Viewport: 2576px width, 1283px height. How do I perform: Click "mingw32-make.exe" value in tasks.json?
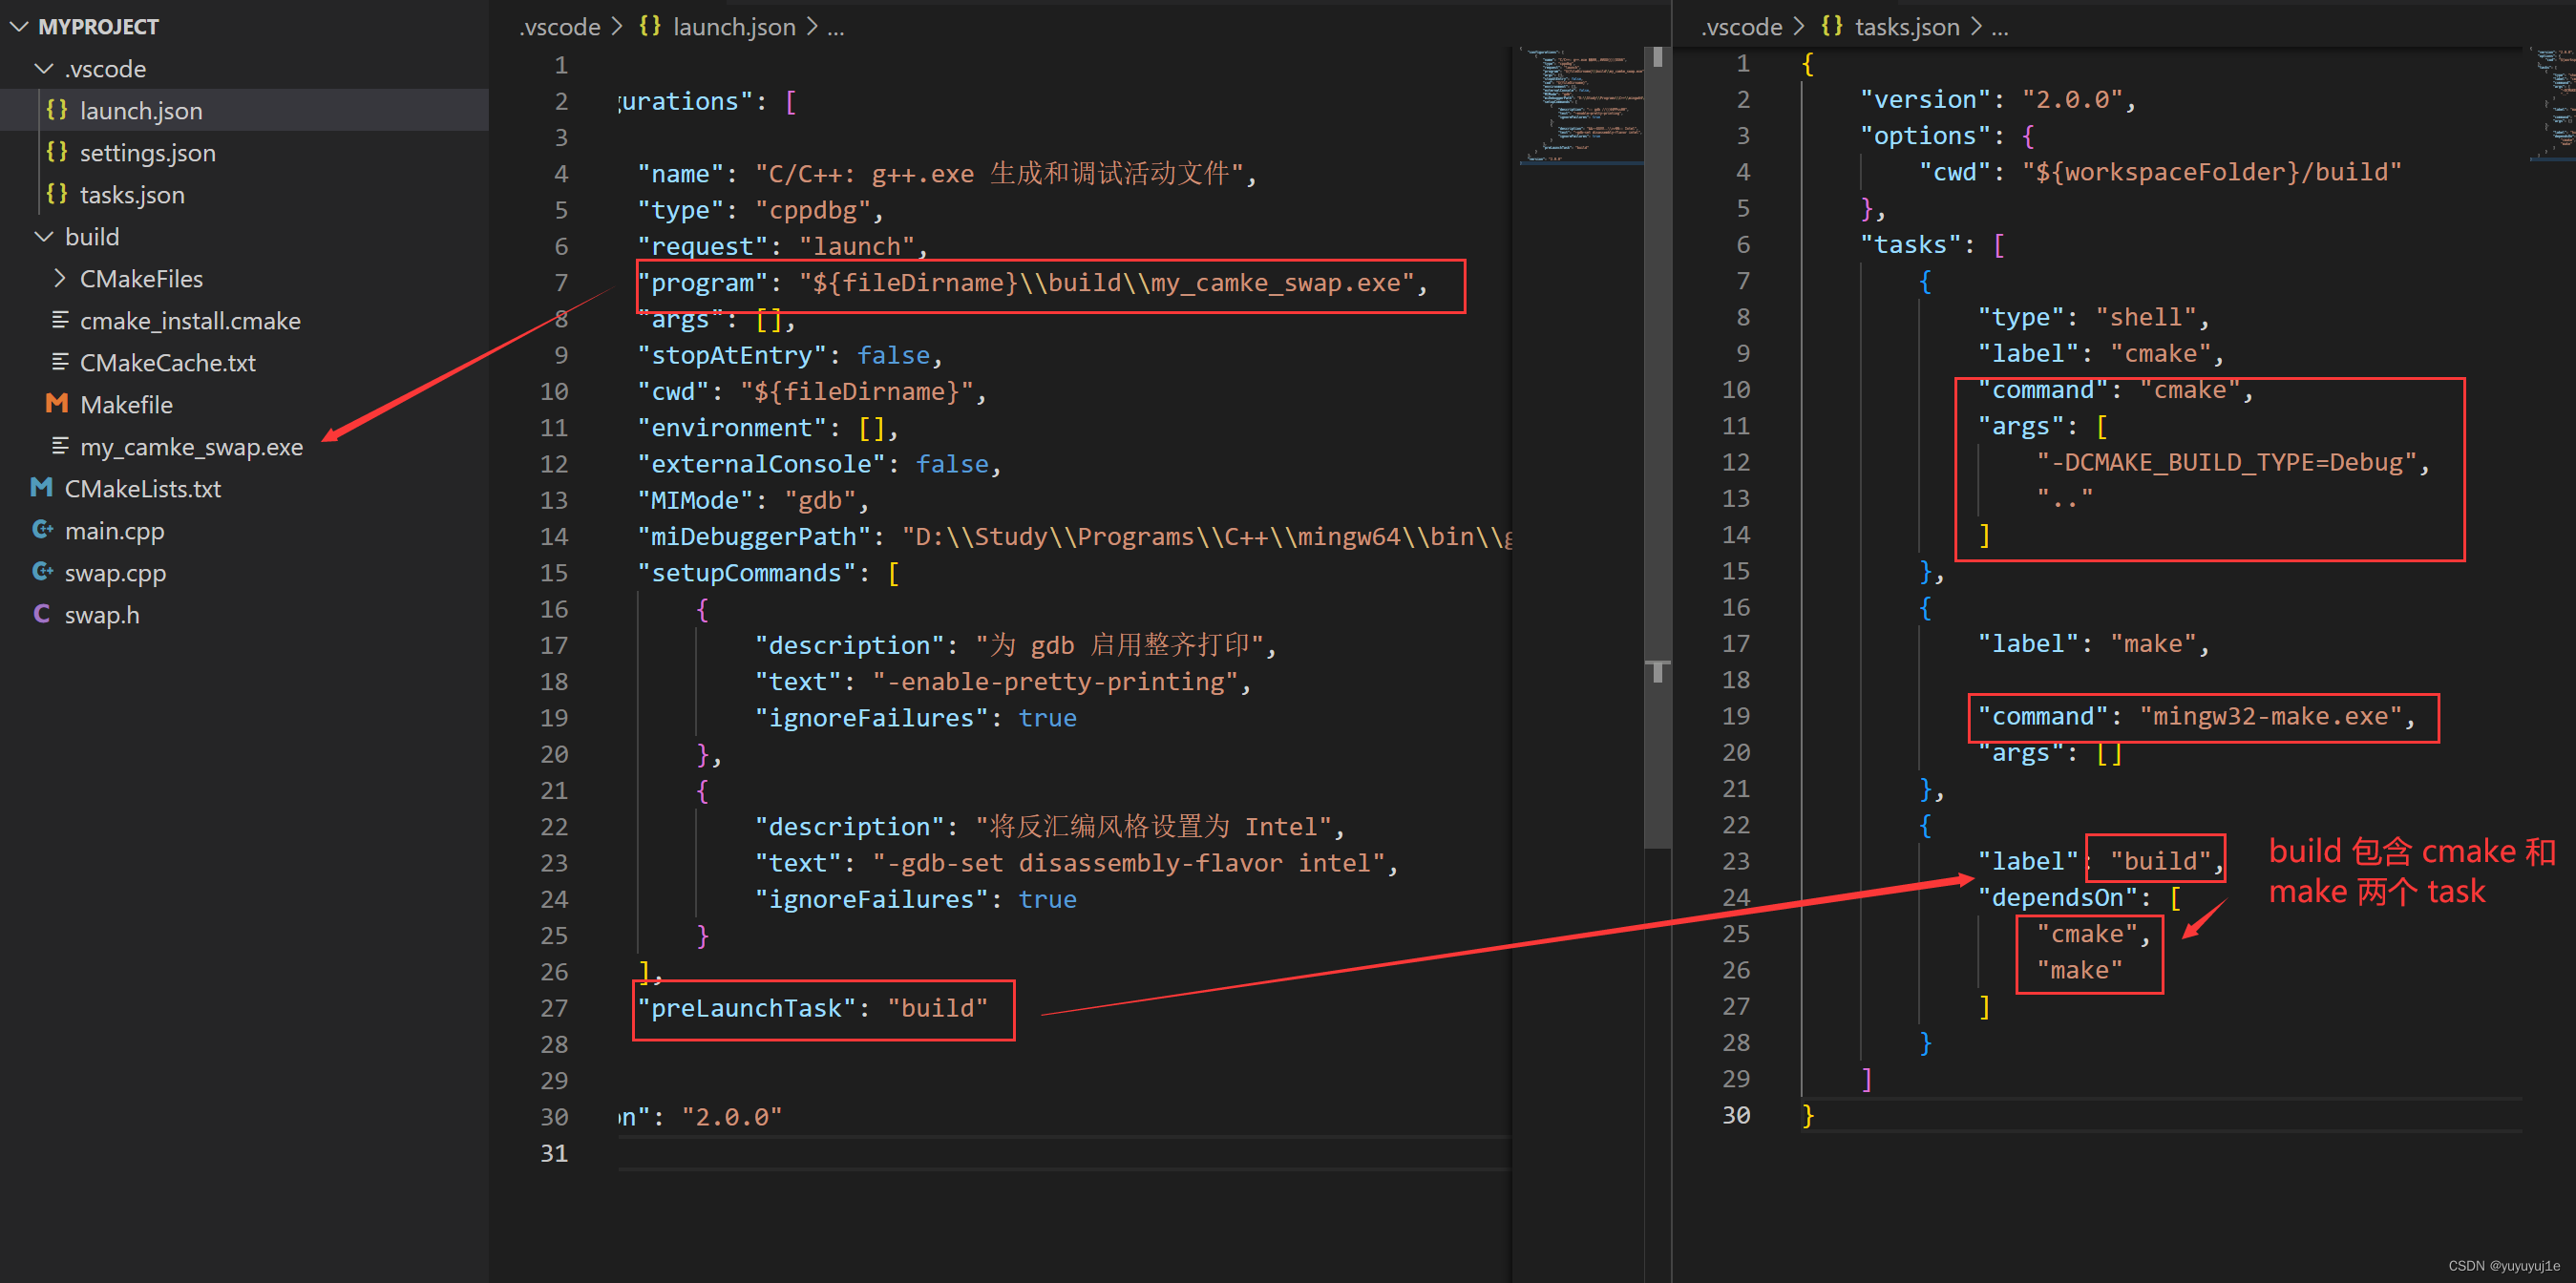[2270, 717]
